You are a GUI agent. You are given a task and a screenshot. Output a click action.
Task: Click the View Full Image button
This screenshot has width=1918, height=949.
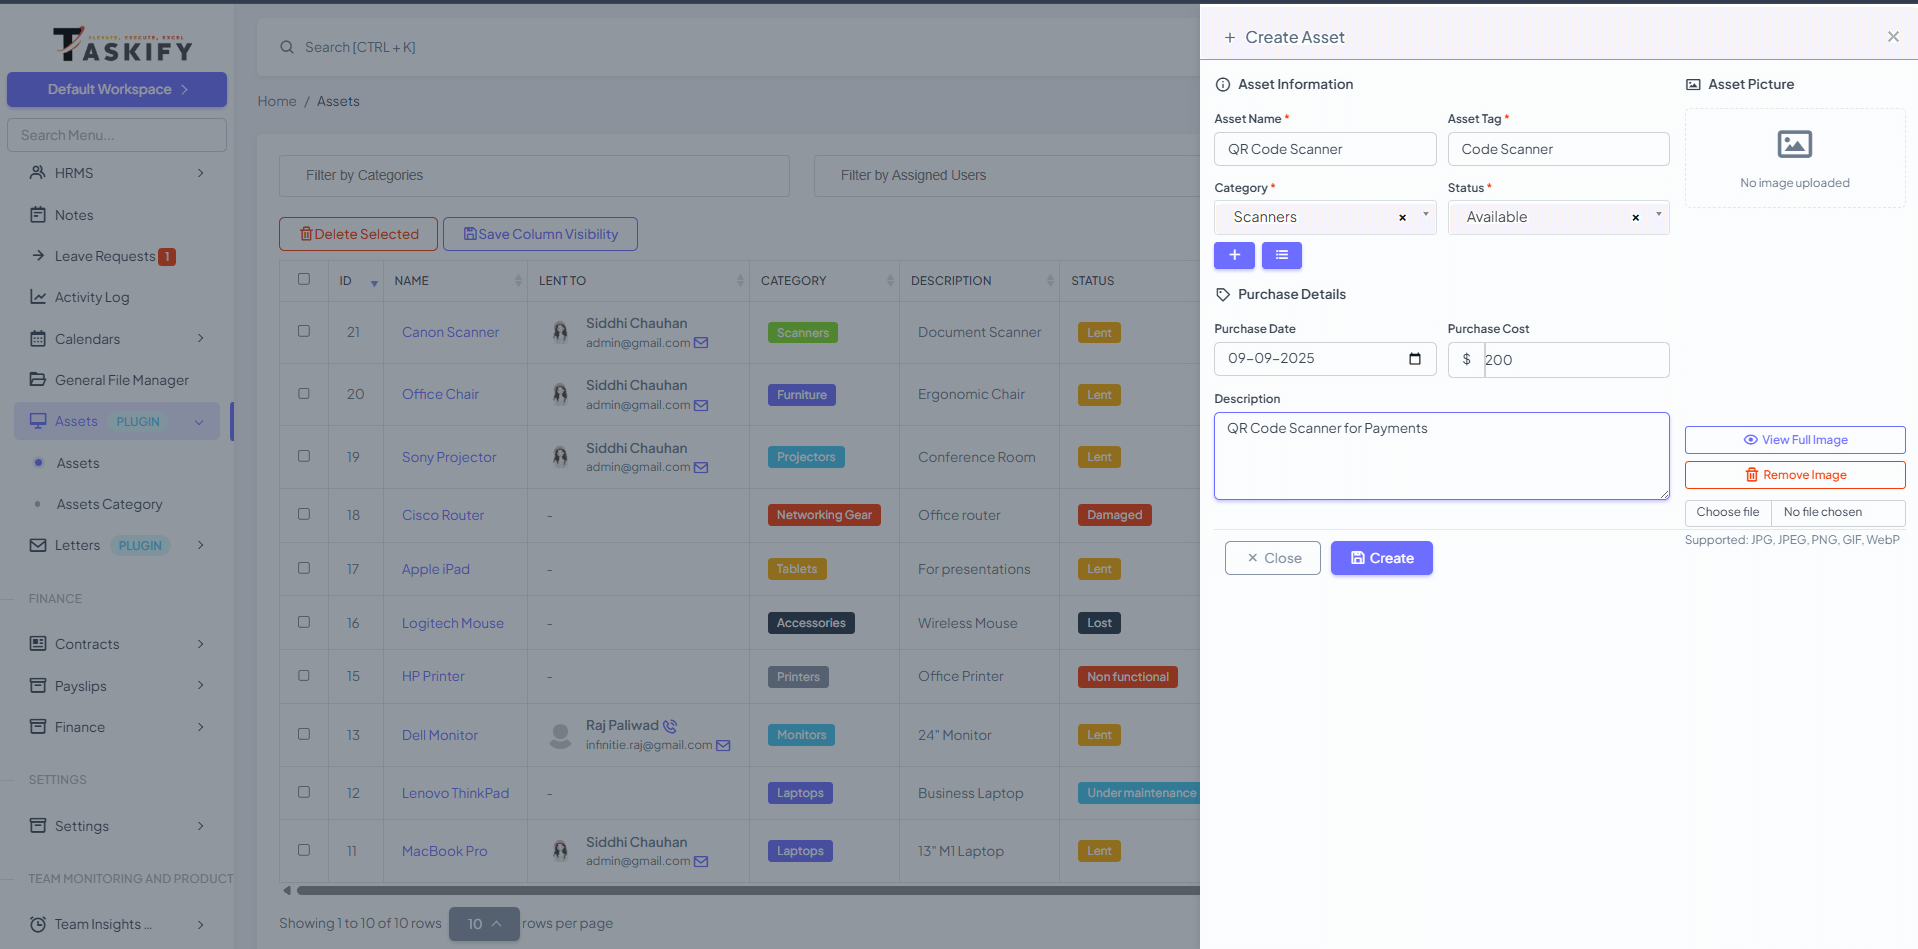click(x=1794, y=440)
